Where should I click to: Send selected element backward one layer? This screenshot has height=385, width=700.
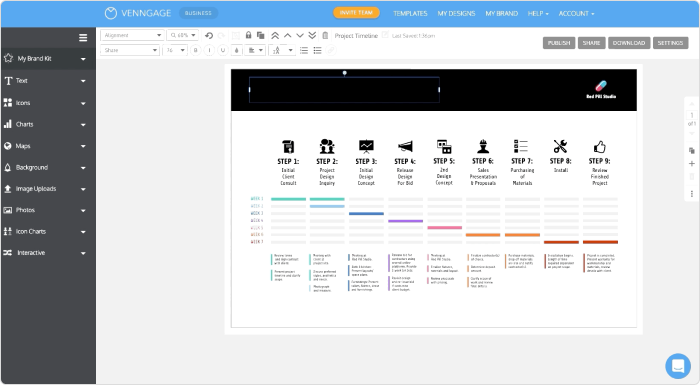(x=300, y=35)
